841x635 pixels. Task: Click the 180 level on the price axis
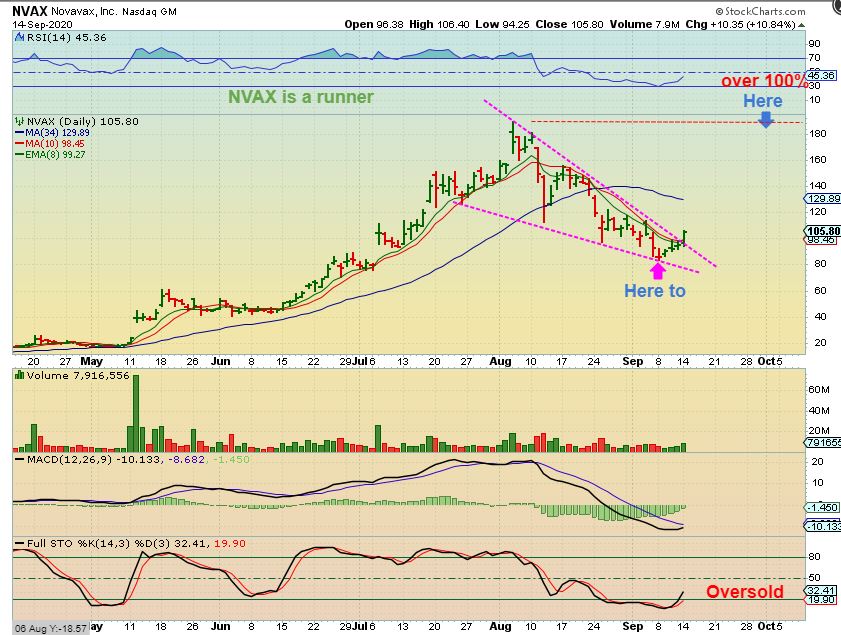point(817,134)
